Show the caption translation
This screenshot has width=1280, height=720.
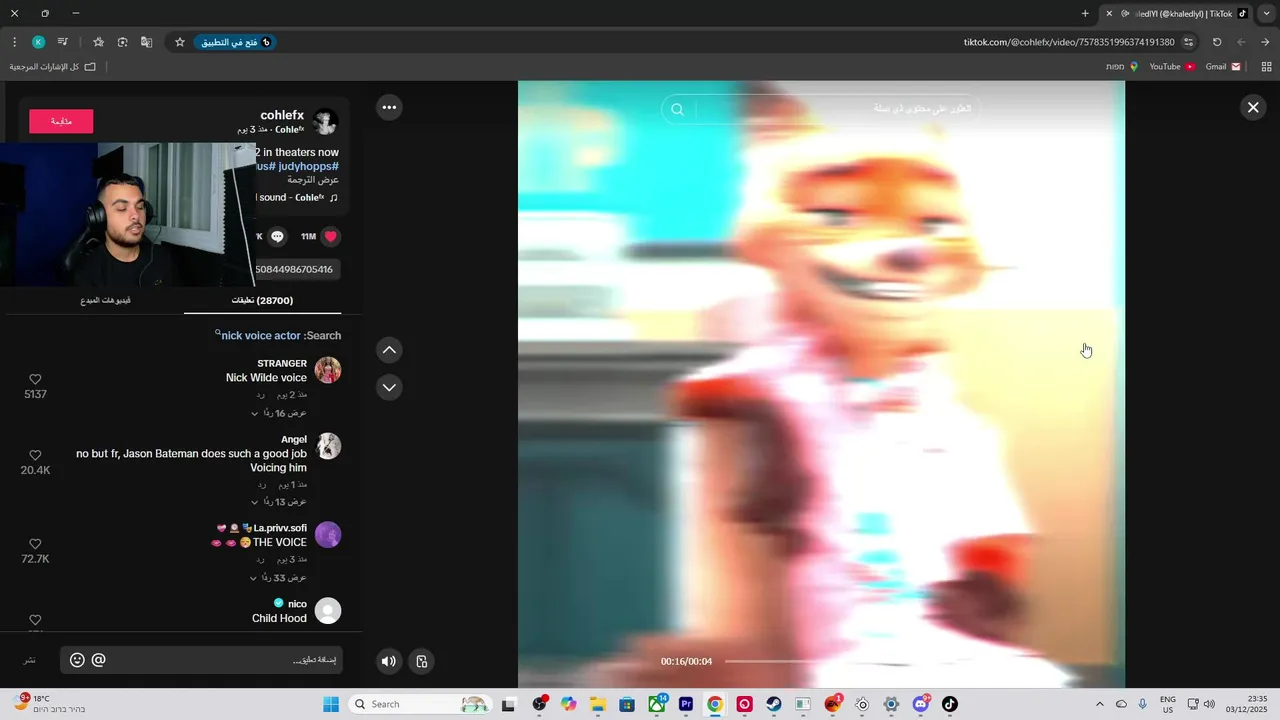(313, 180)
